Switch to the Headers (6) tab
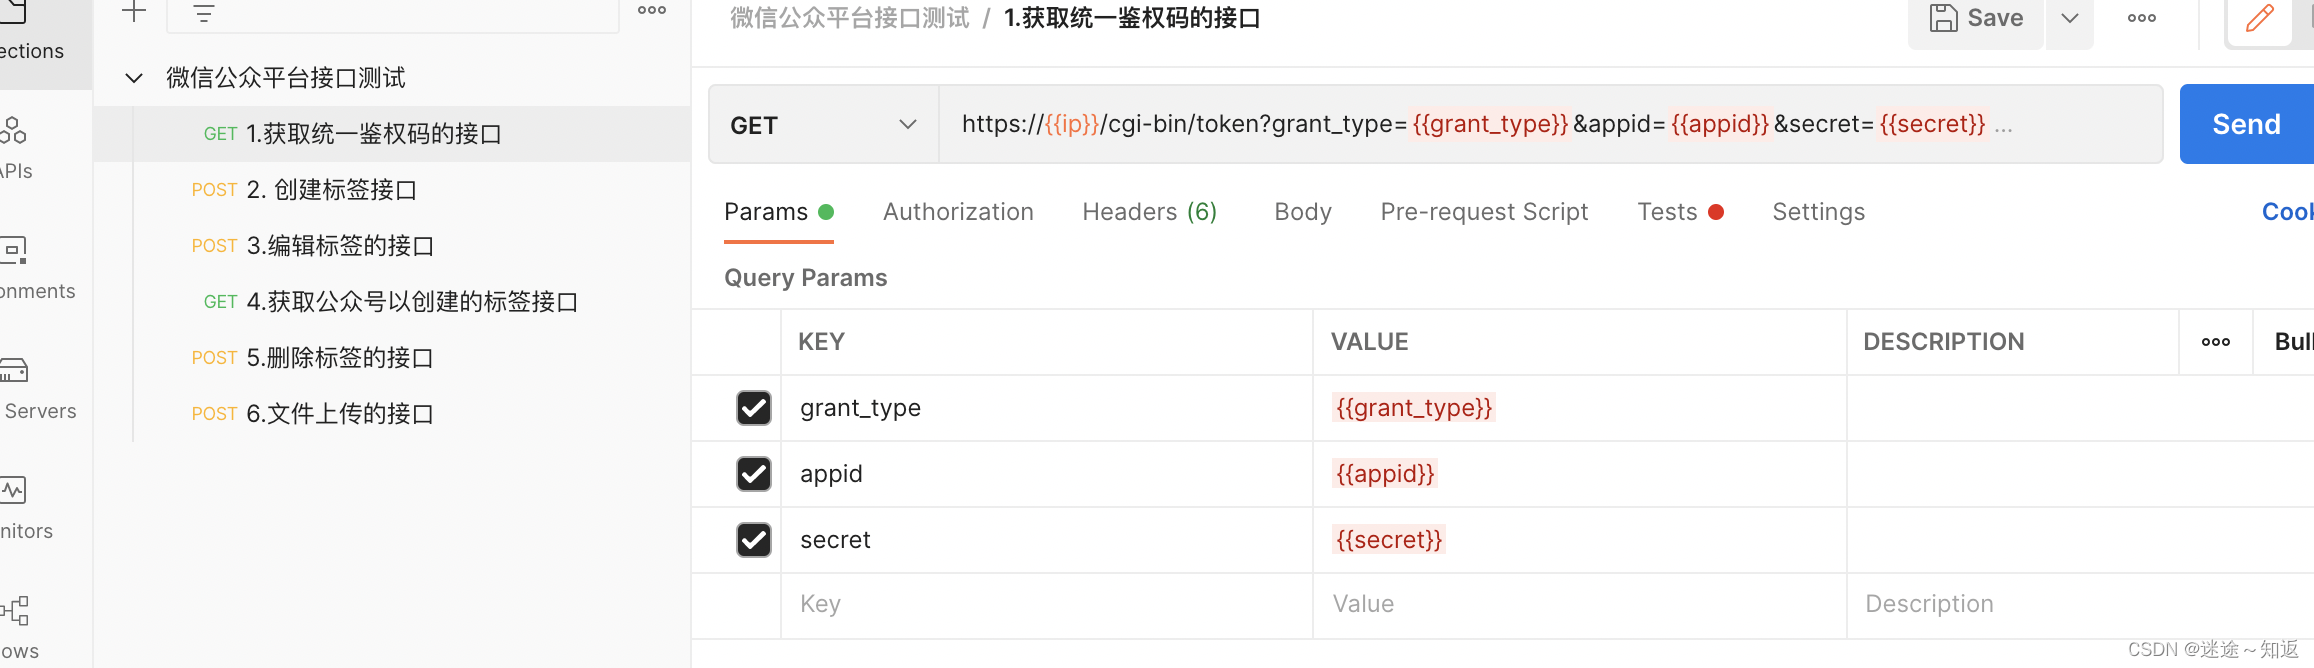Image resolution: width=2314 pixels, height=668 pixels. (1149, 212)
